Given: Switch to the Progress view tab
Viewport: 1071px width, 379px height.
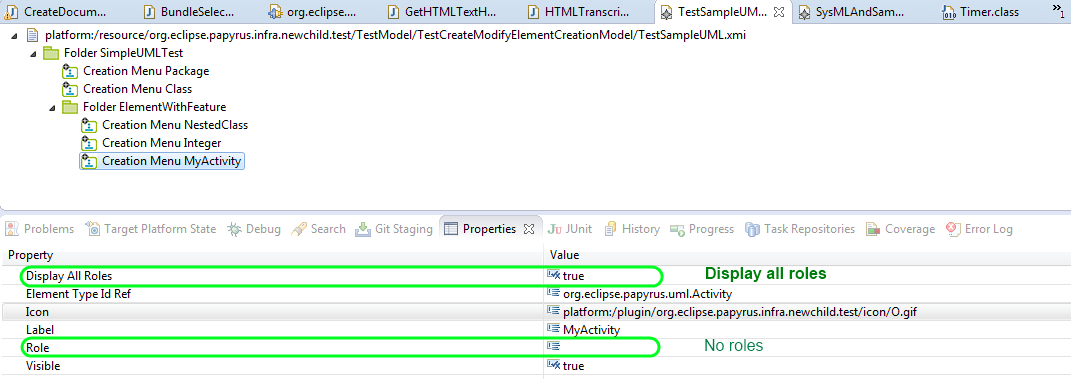Looking at the screenshot, I should [x=703, y=229].
